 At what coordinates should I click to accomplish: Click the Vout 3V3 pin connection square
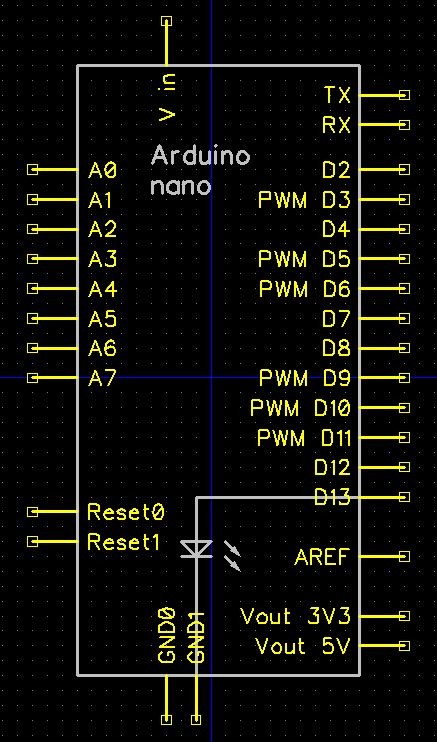pos(404,616)
